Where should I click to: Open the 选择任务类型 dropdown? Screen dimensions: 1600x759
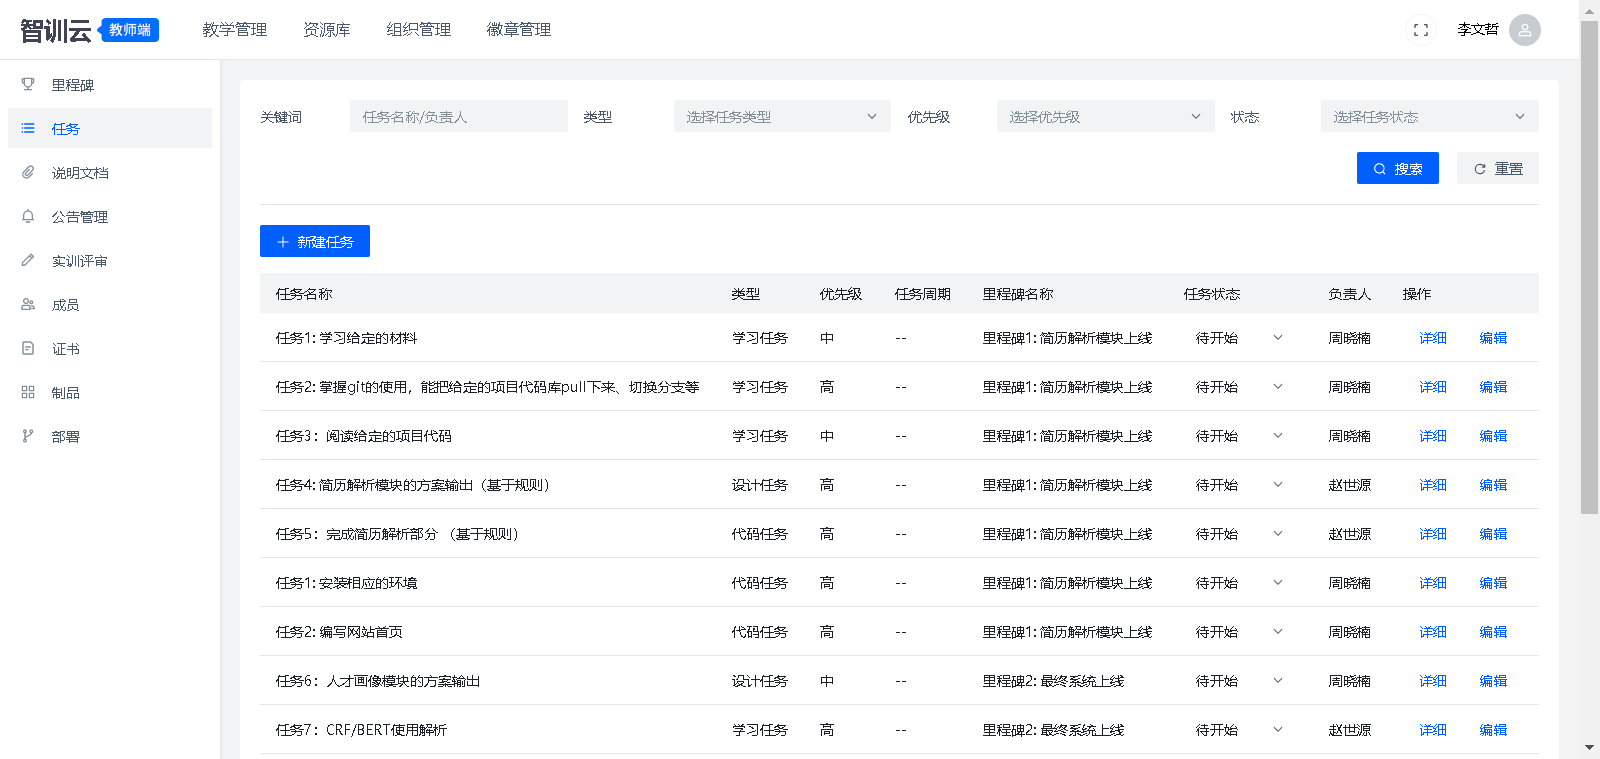[x=782, y=117]
